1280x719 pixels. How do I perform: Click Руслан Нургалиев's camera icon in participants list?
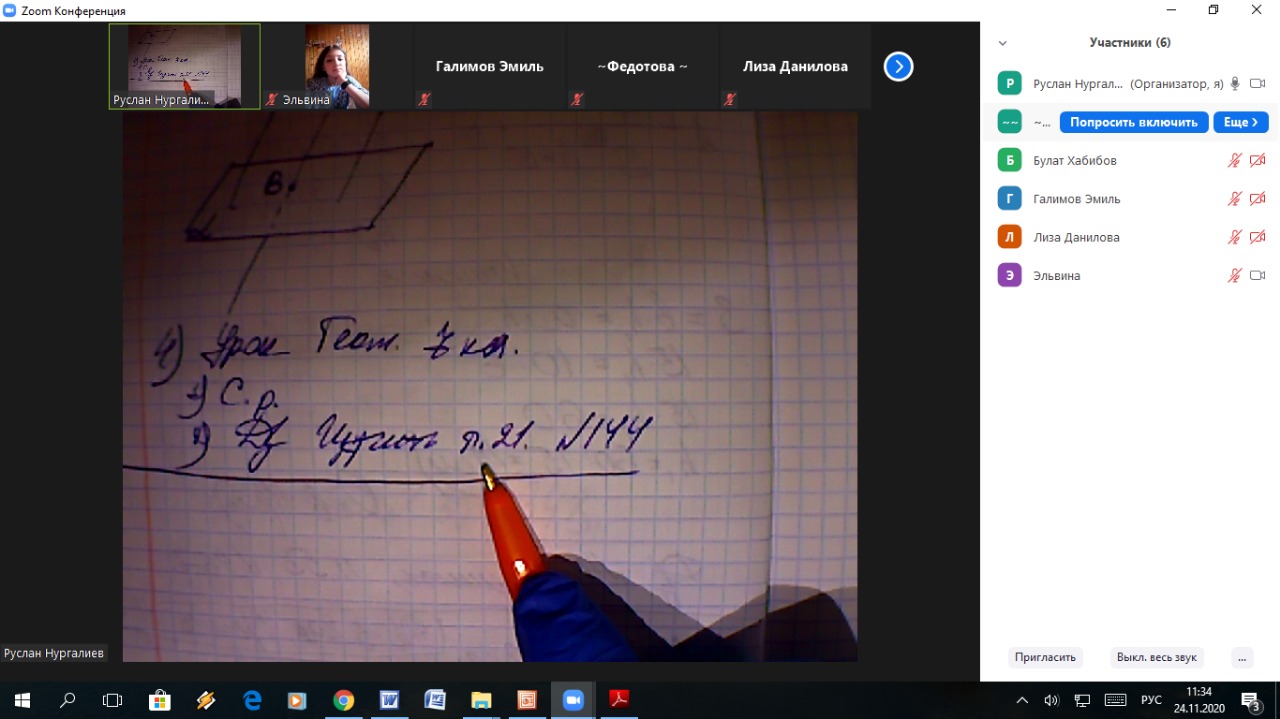click(1258, 84)
